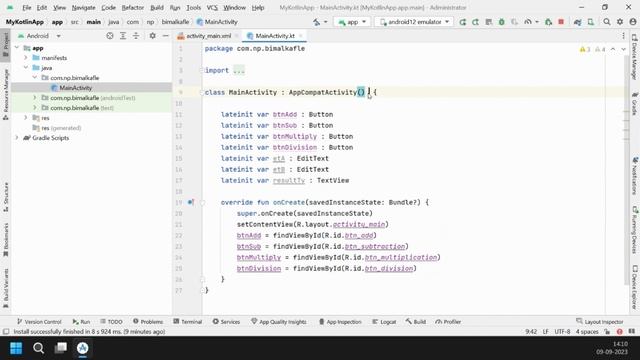Open the Layout Inspector tool window
This screenshot has width=640, height=360.
click(600, 322)
